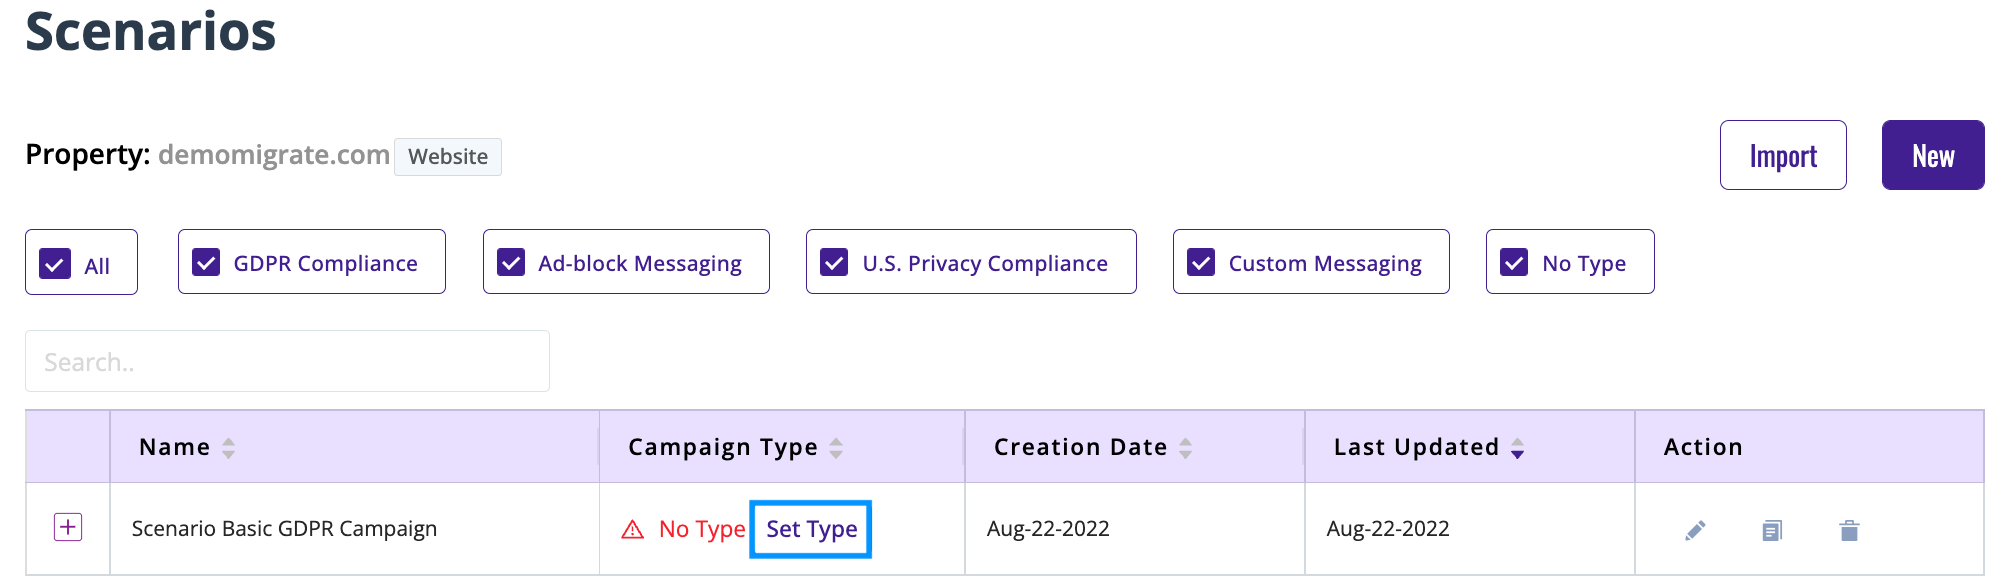The image size is (1996, 582).
Task: Toggle Custom Messaging filter checkbox
Action: click(1201, 262)
